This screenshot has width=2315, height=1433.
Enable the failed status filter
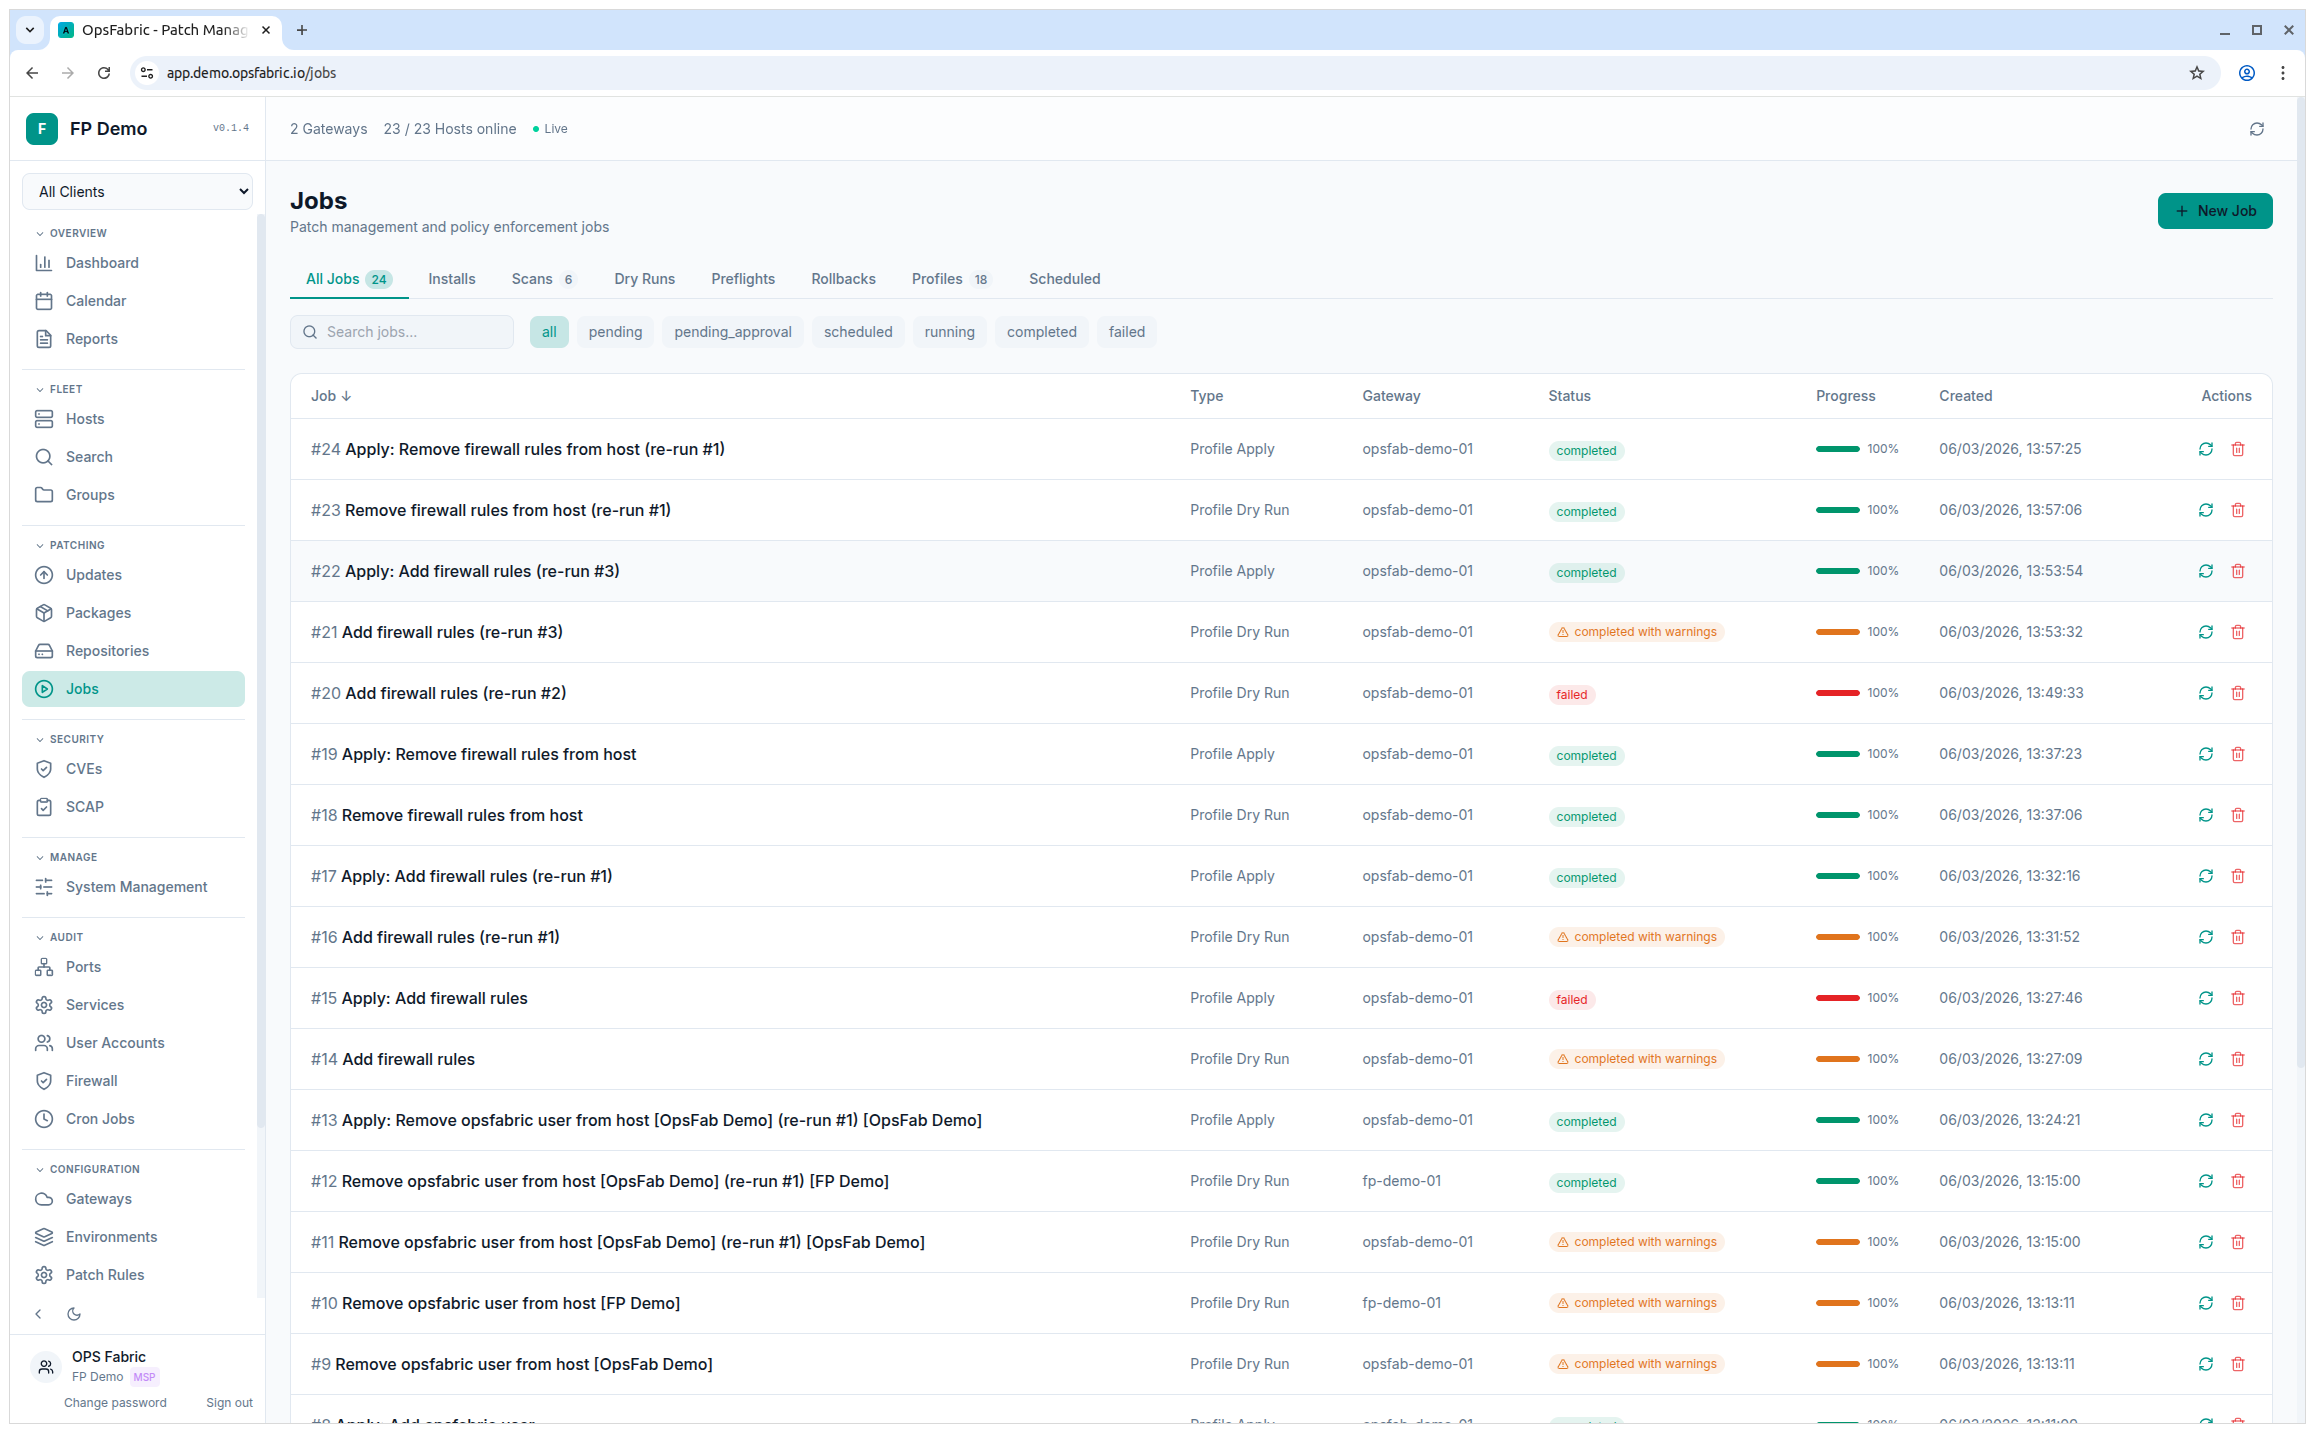click(1126, 331)
